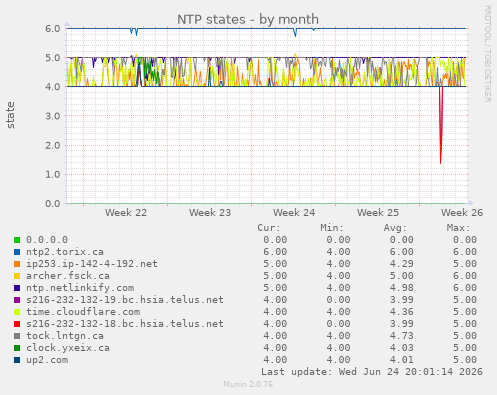This screenshot has width=497, height=395.
Task: Click the legend label tock.lntgn.ca
Action: [65, 336]
